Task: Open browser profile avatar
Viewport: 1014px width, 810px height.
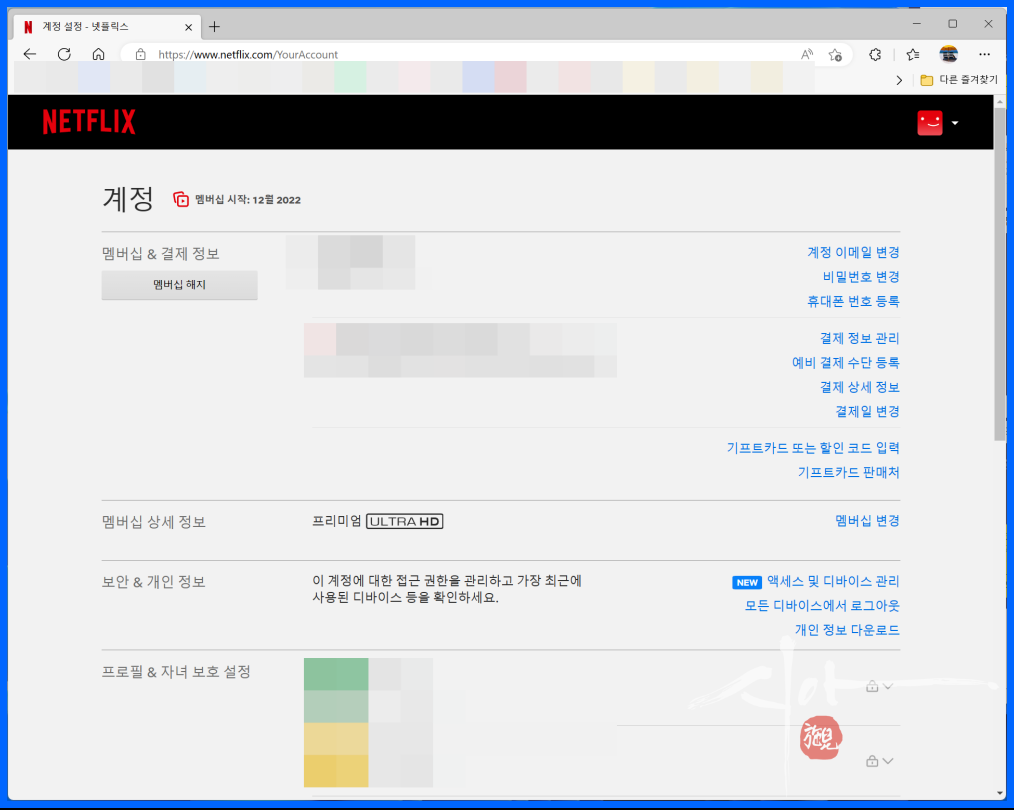Action: [x=949, y=54]
